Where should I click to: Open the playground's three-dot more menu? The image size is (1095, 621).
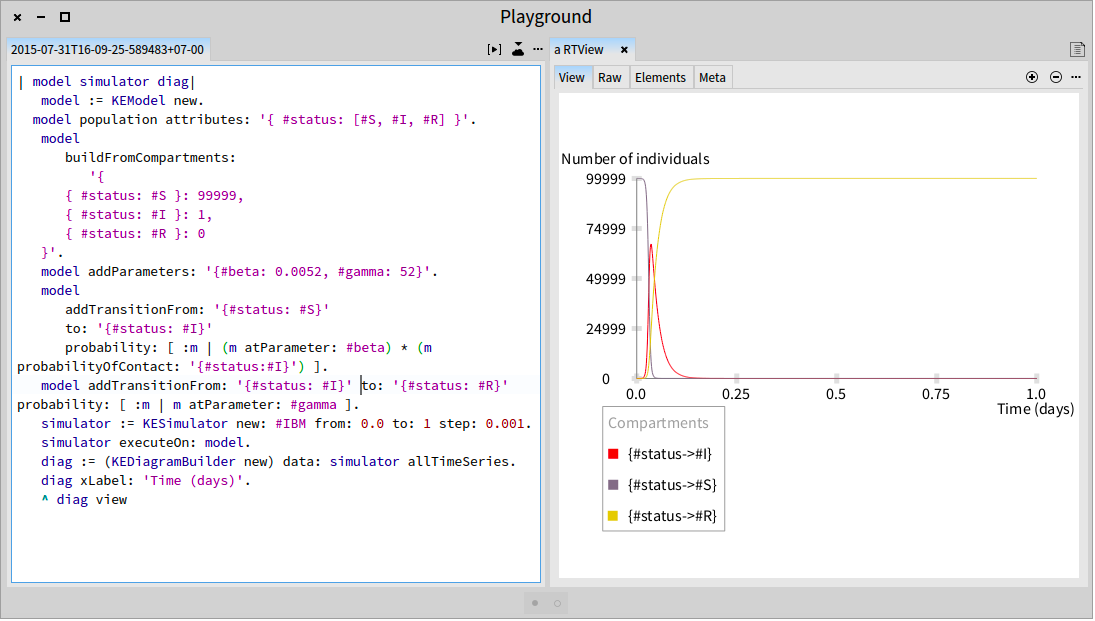pyautogui.click(x=538, y=49)
